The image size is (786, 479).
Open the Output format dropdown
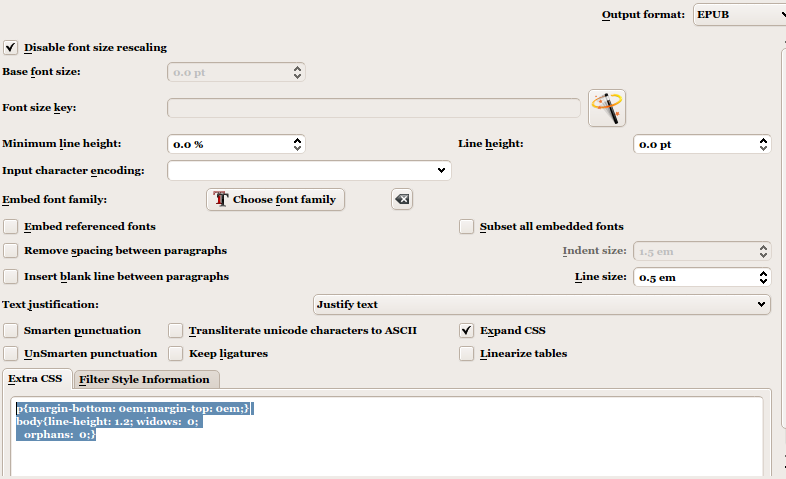tap(738, 14)
